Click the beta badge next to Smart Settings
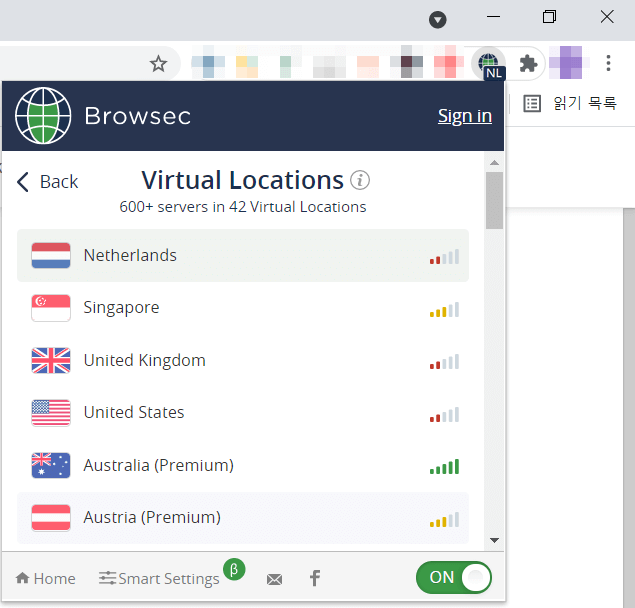Screen dimensions: 635x608 pyautogui.click(x=234, y=569)
